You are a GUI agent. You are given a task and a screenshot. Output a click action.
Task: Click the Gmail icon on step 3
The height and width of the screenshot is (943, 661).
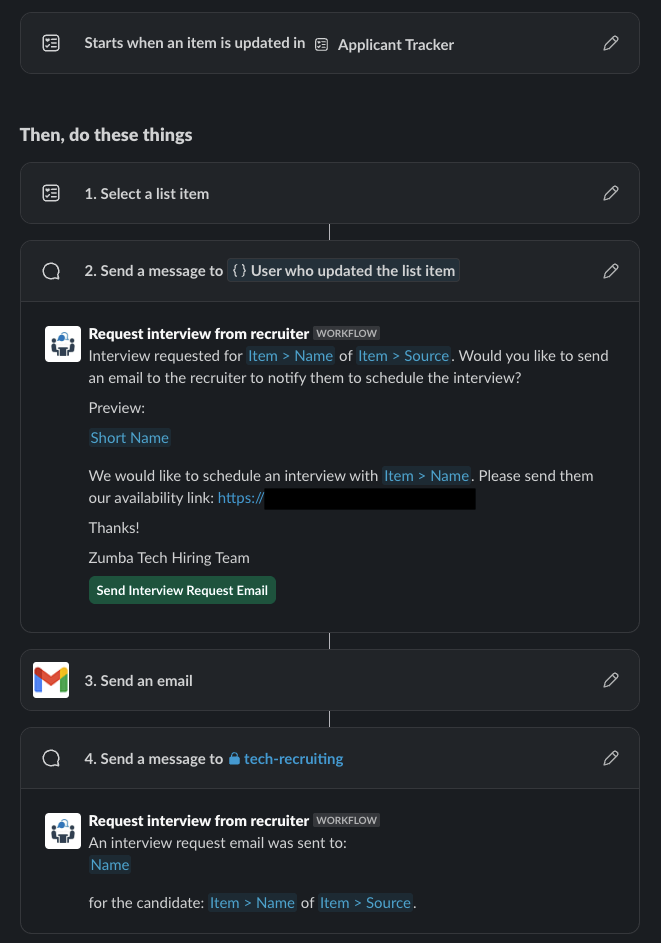51,680
